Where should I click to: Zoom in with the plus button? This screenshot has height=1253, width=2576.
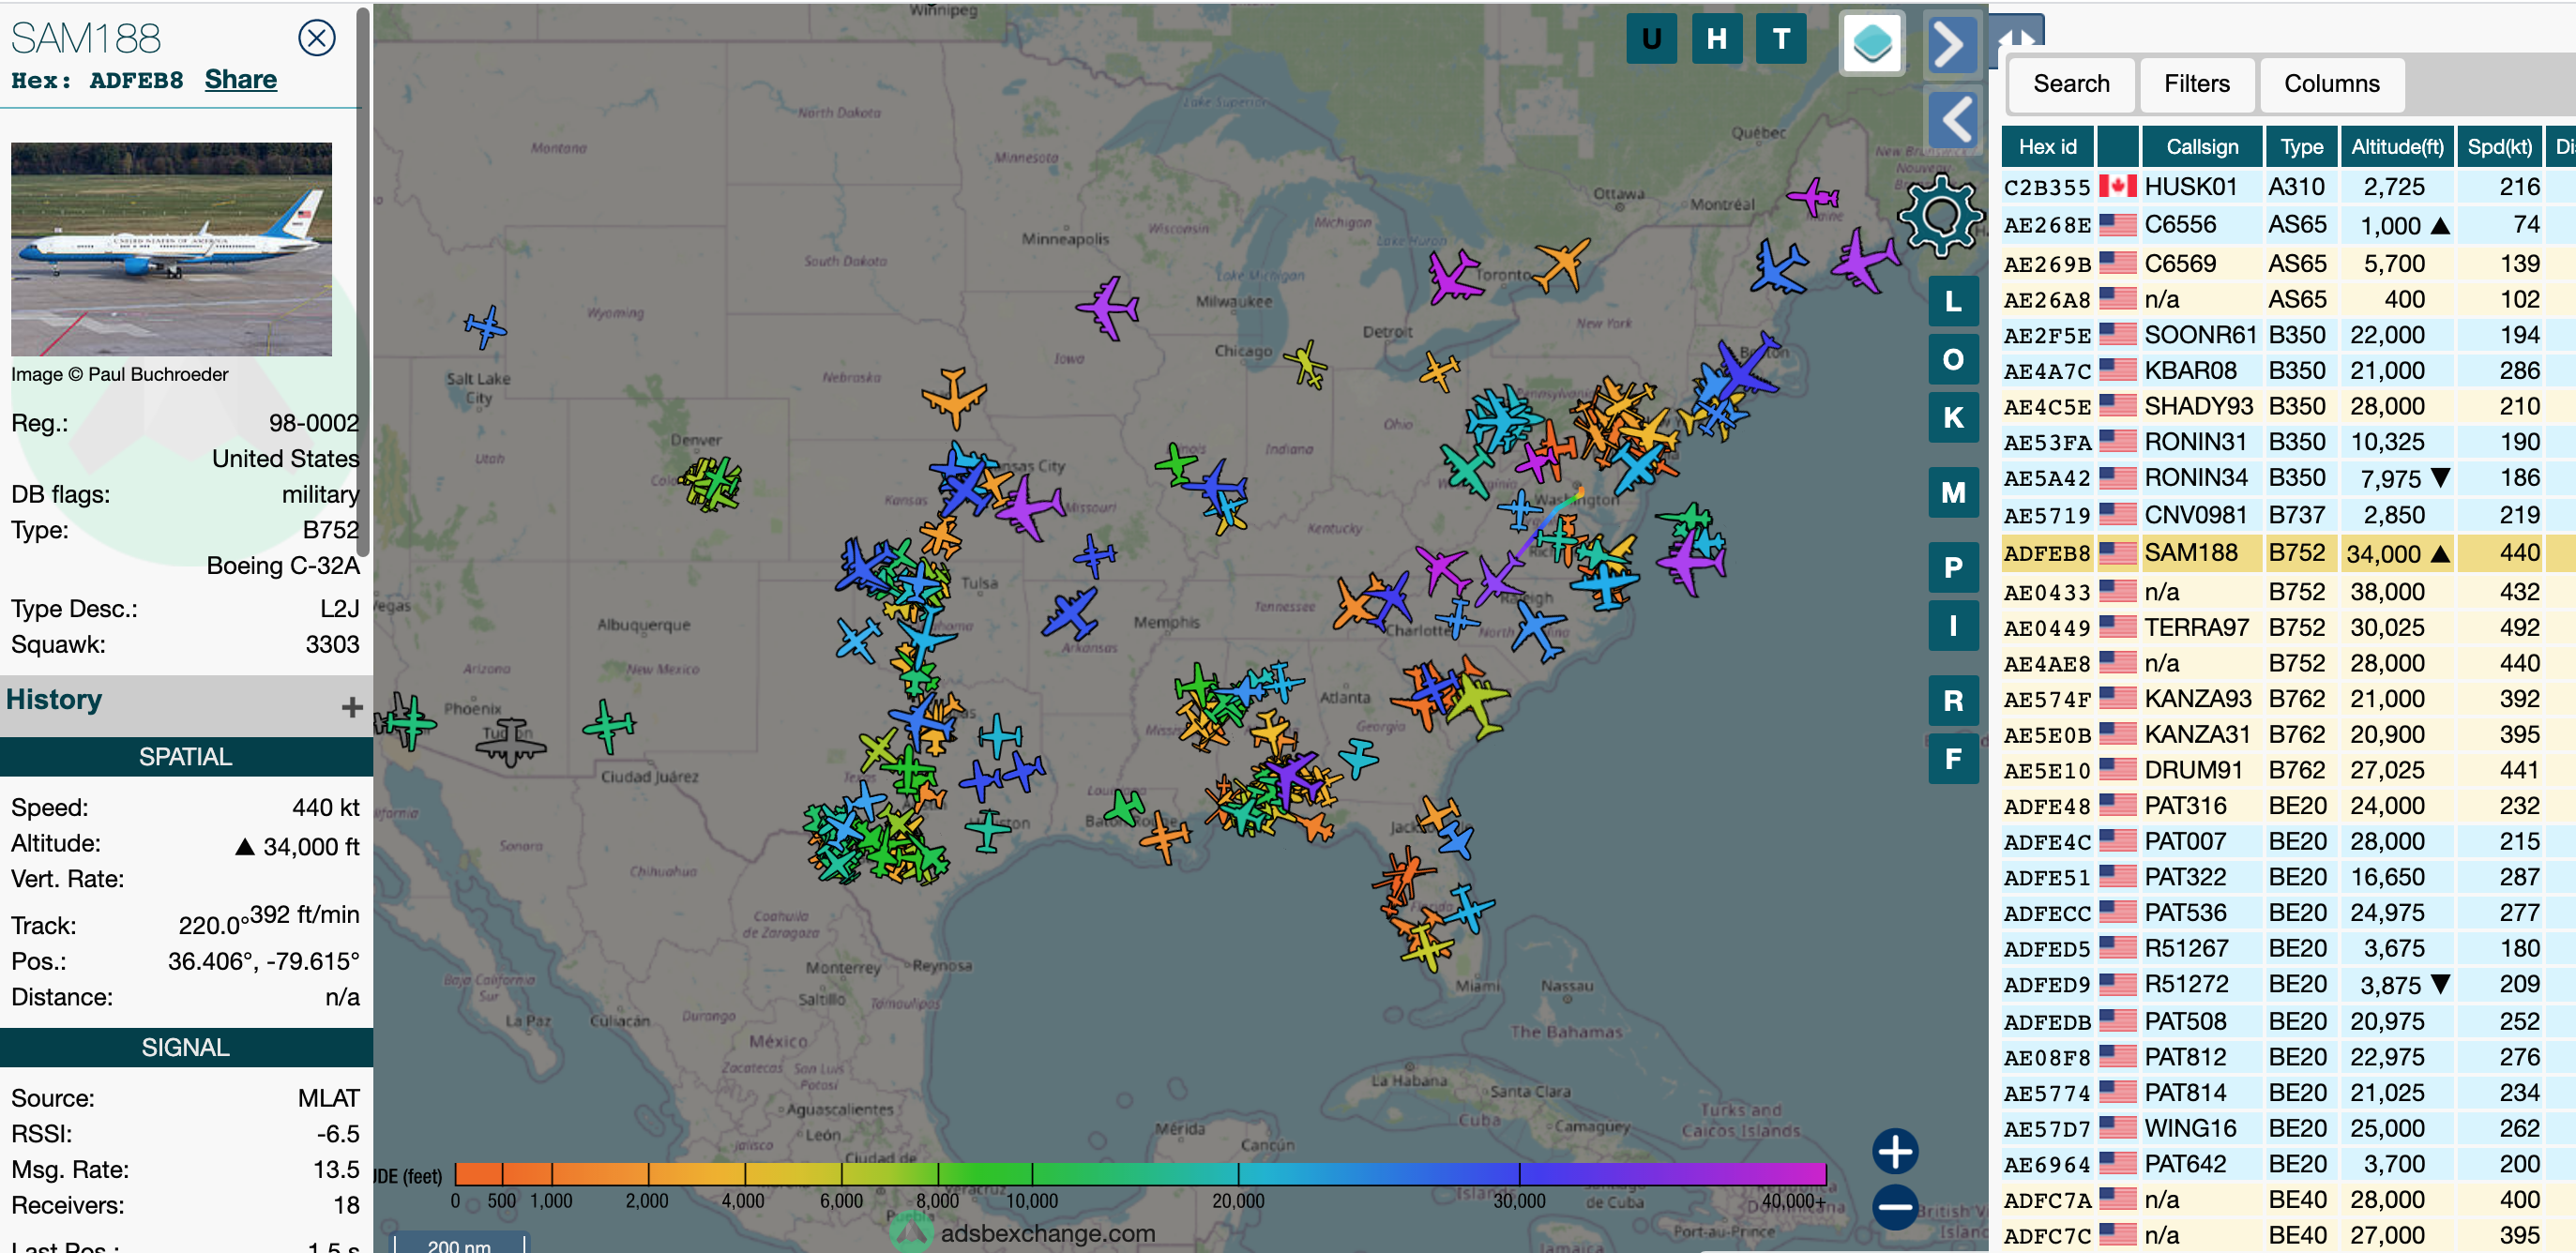pyautogui.click(x=1895, y=1151)
